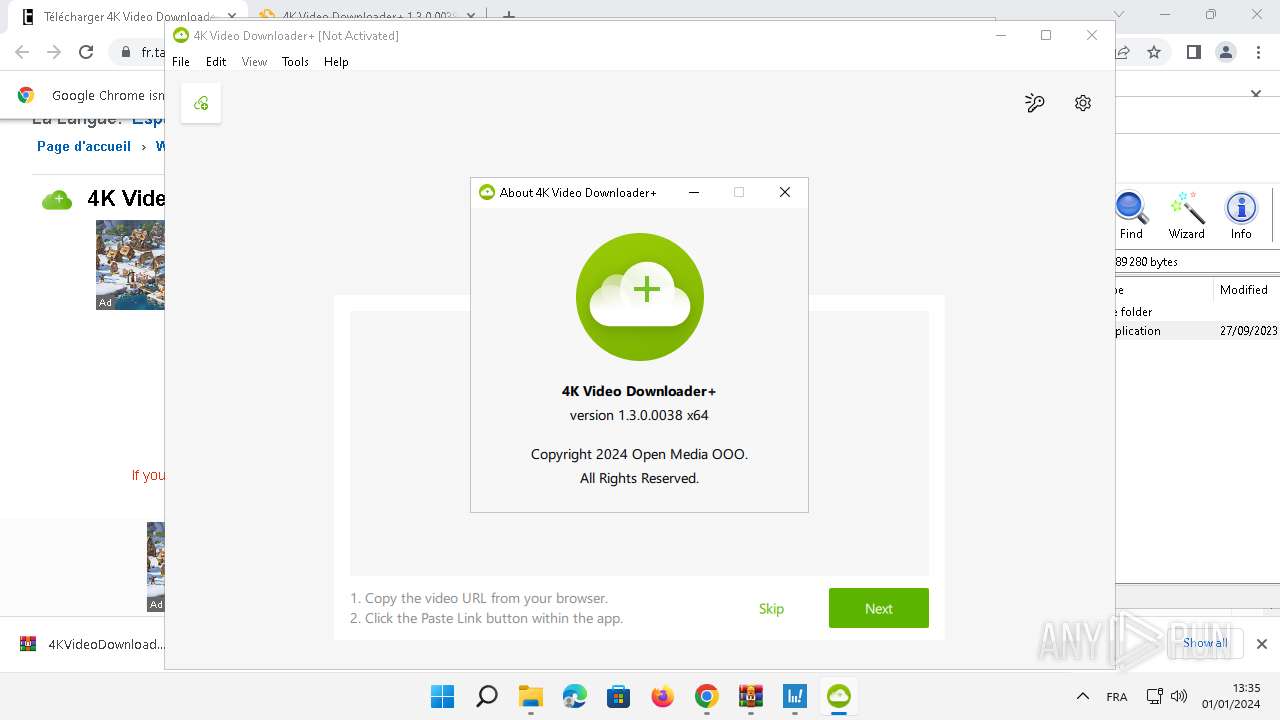
Task: Go back in Chrome
Action: click(x=22, y=52)
